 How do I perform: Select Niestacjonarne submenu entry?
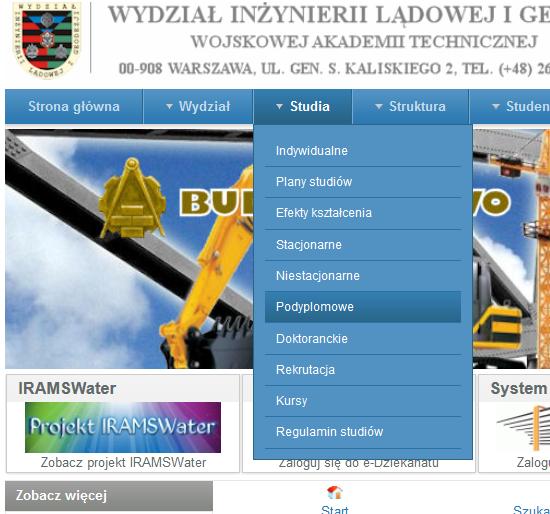pos(363,275)
